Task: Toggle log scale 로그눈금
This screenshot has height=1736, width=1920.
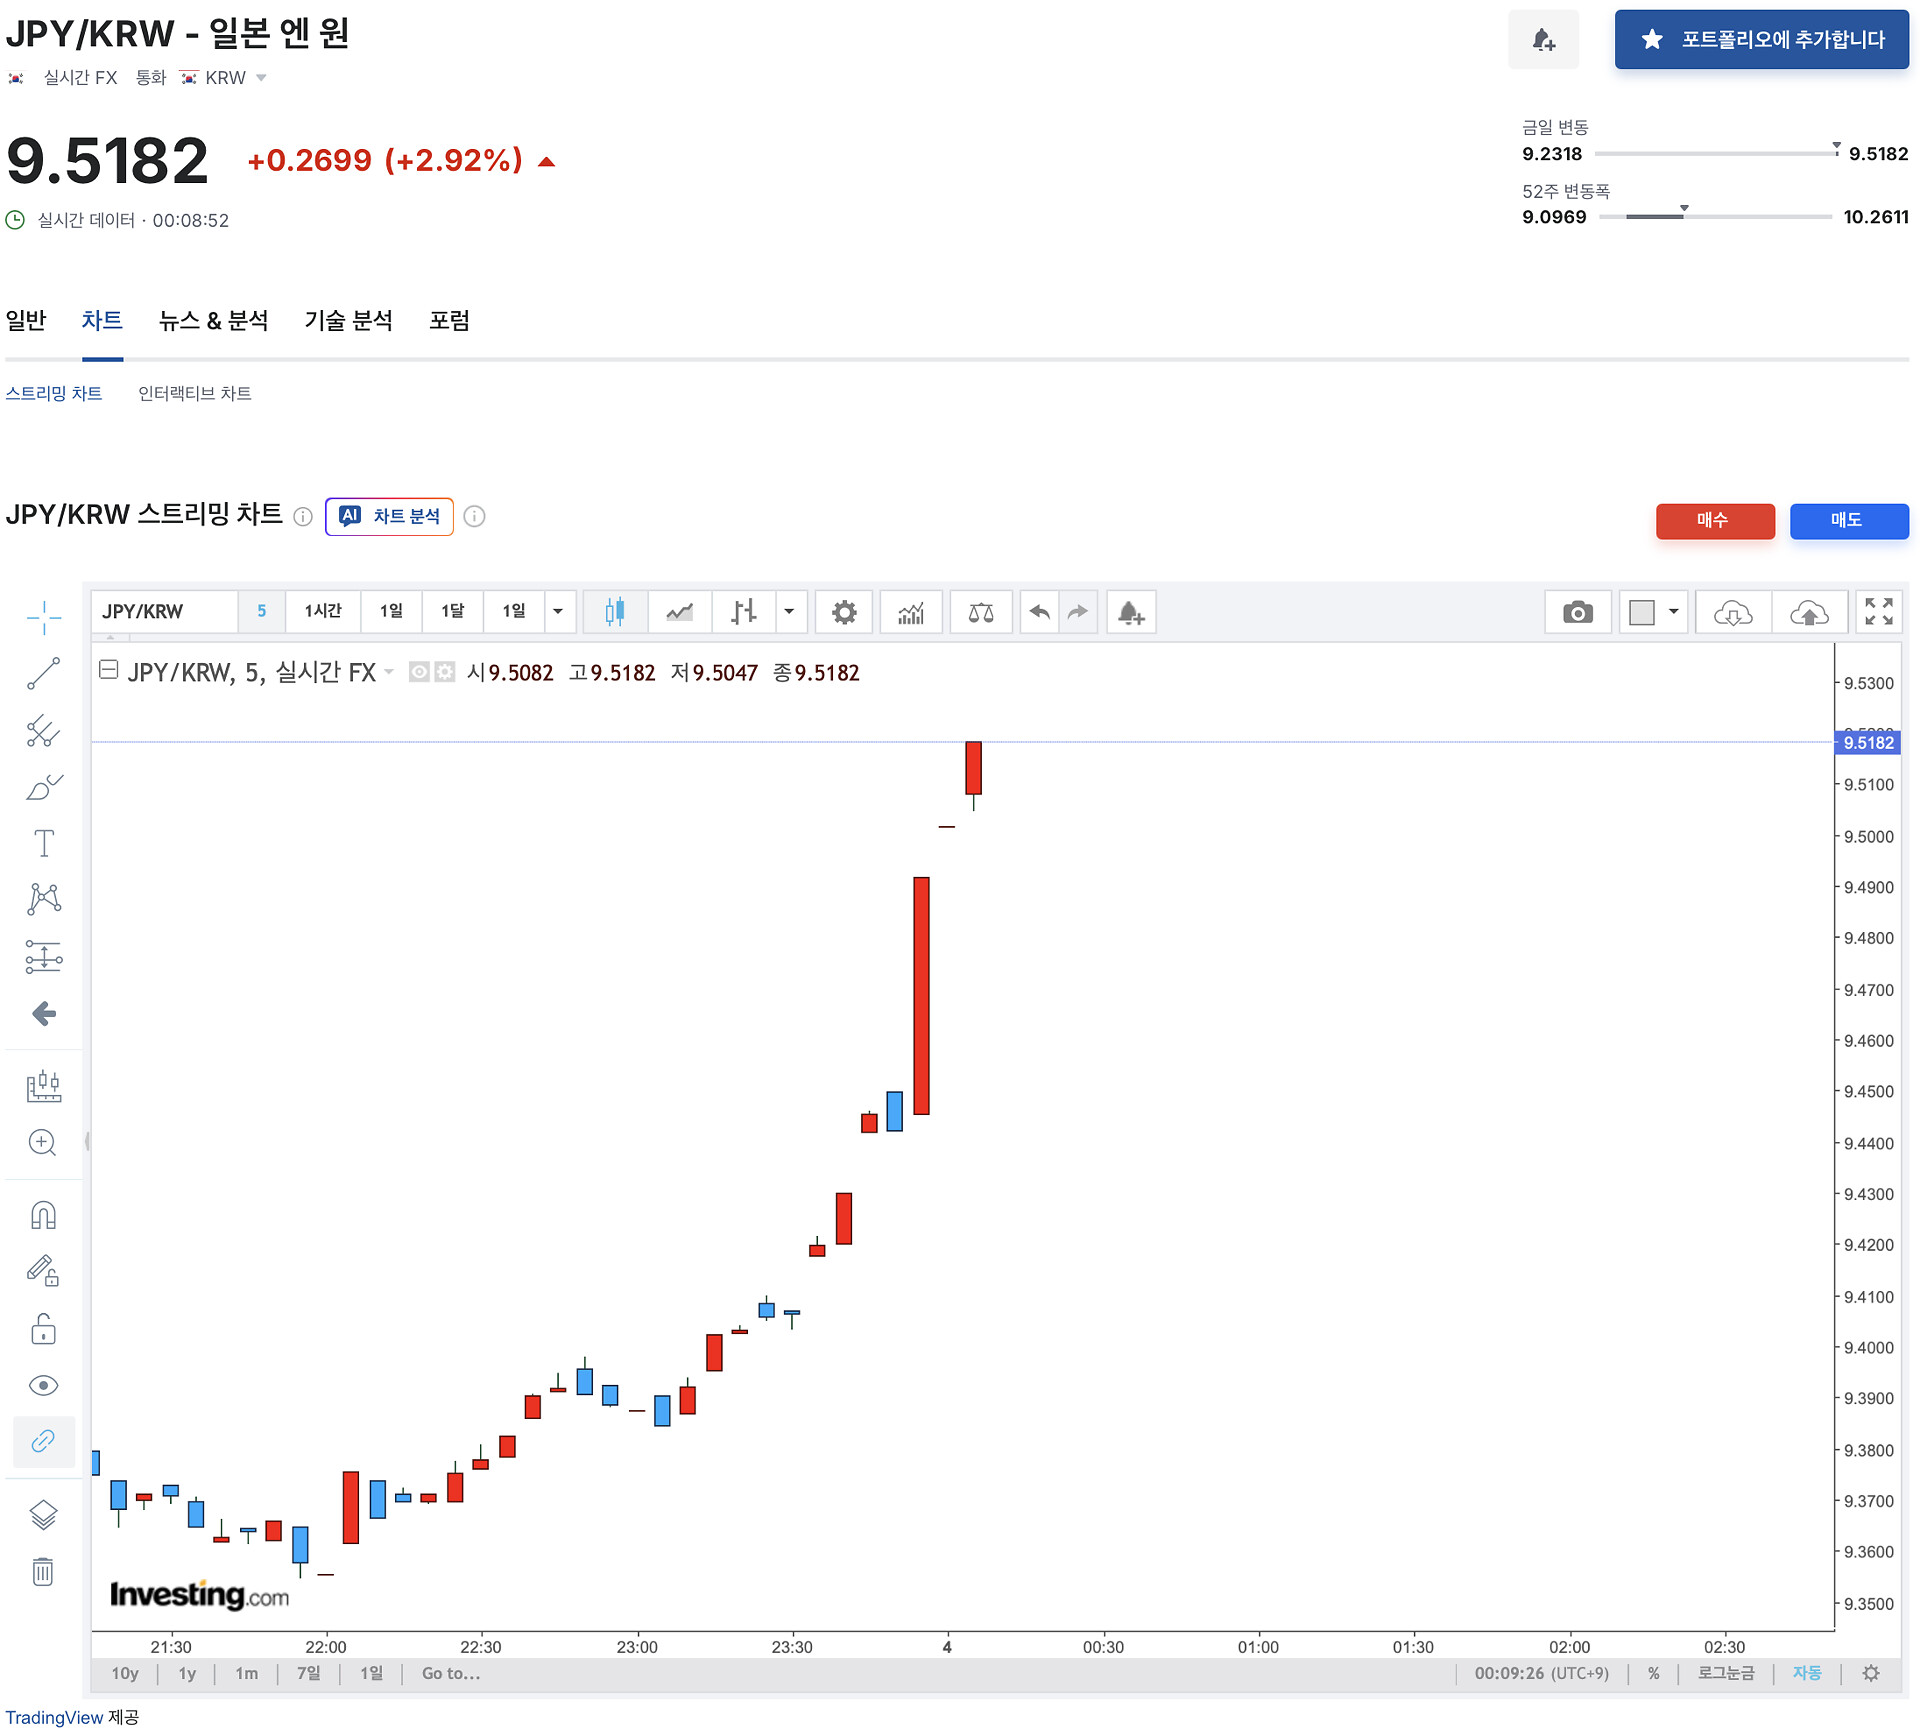Action: [x=1725, y=1673]
